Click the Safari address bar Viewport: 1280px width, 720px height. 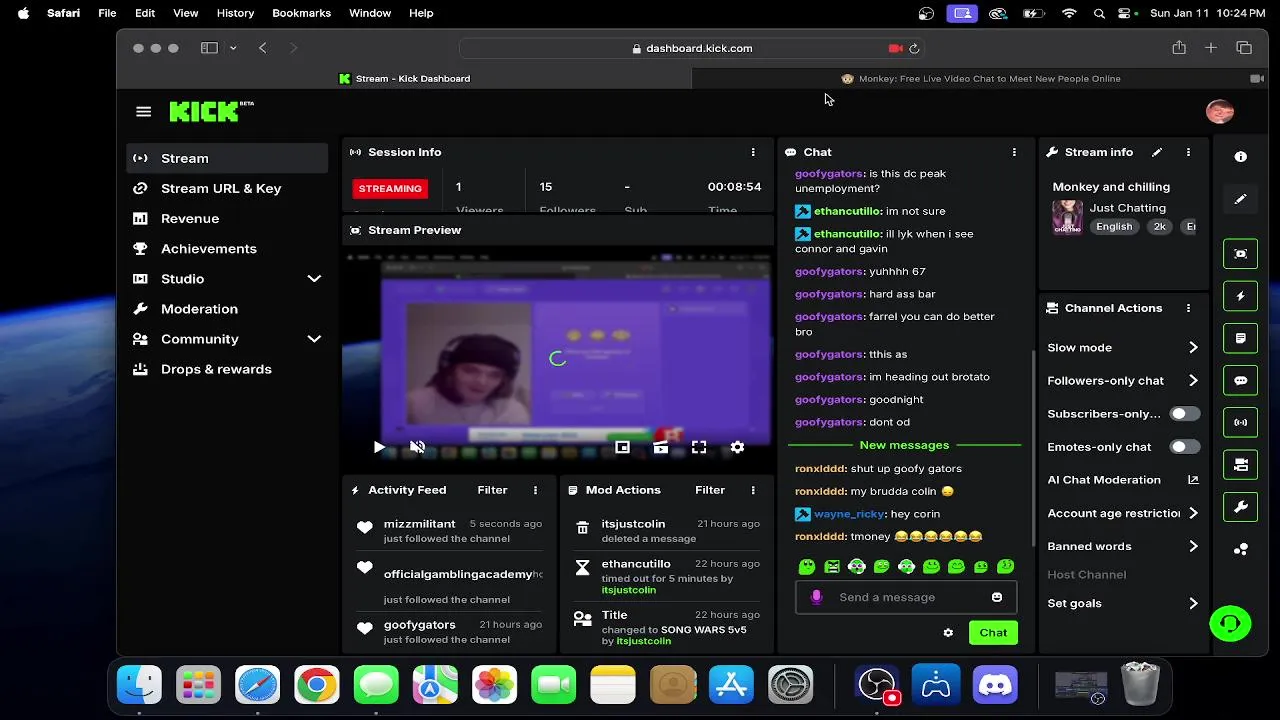pos(693,48)
